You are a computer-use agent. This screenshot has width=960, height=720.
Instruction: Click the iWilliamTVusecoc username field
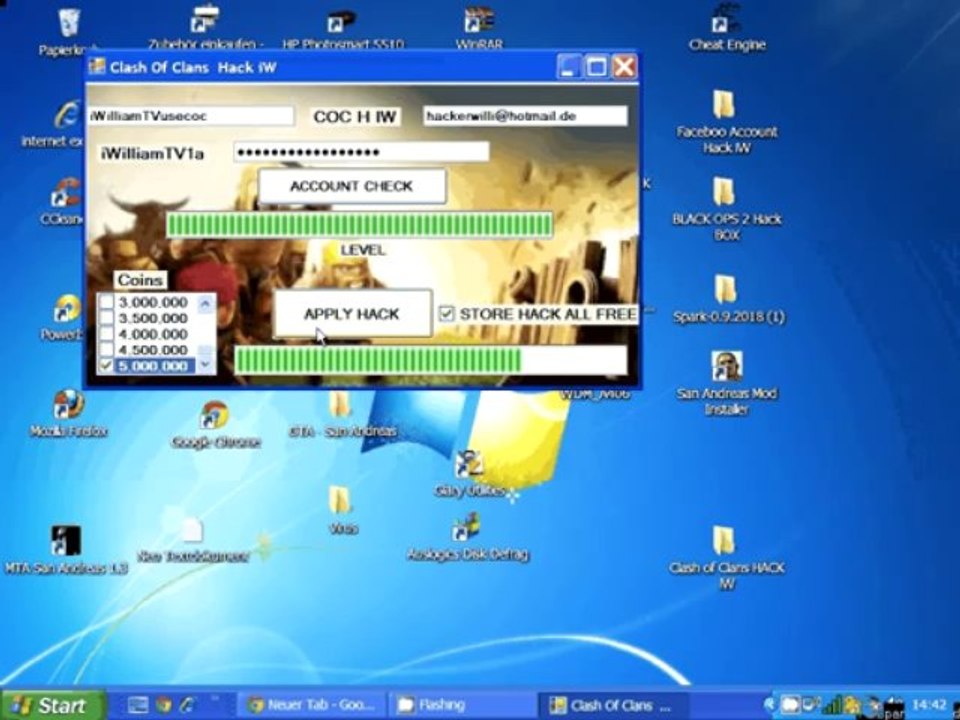[190, 116]
